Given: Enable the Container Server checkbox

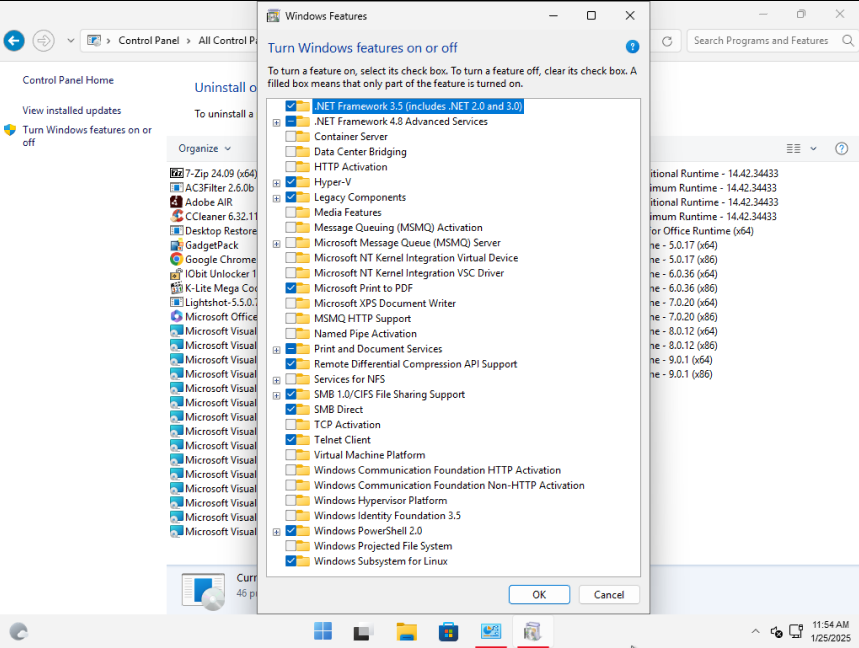Looking at the screenshot, I should [291, 136].
